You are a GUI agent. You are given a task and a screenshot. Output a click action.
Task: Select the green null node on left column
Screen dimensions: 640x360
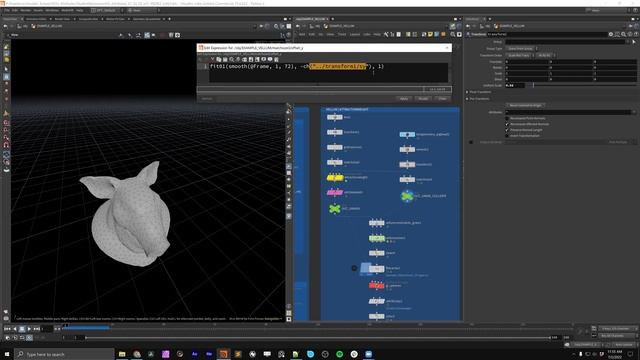click(x=335, y=209)
